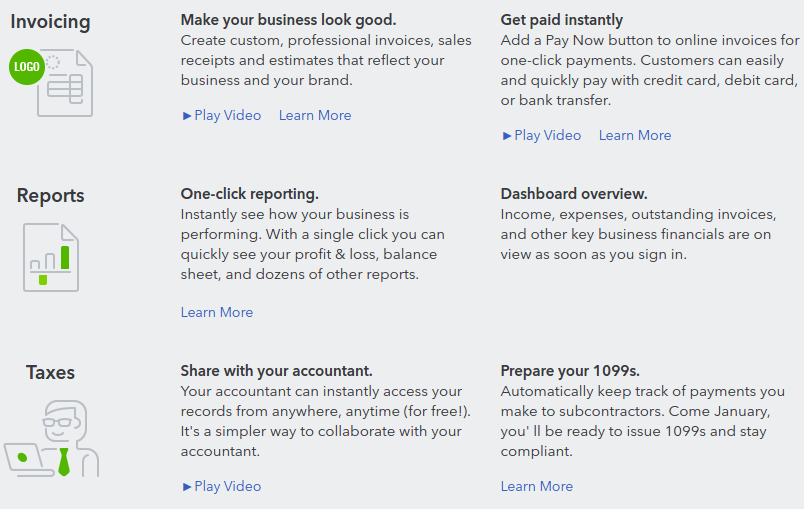Viewport: 804px width, 509px height.
Task: Open Learn More for Get paid instantly
Action: 635,135
